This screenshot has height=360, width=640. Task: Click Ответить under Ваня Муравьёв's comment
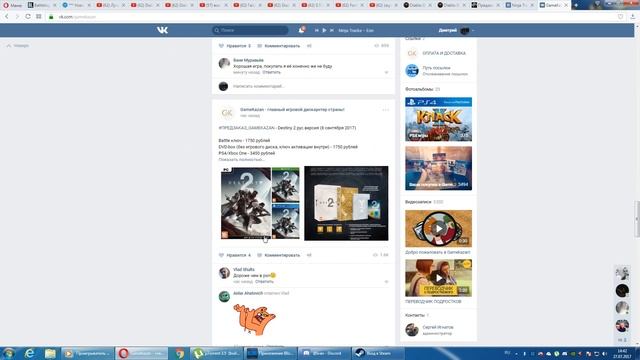coord(271,72)
